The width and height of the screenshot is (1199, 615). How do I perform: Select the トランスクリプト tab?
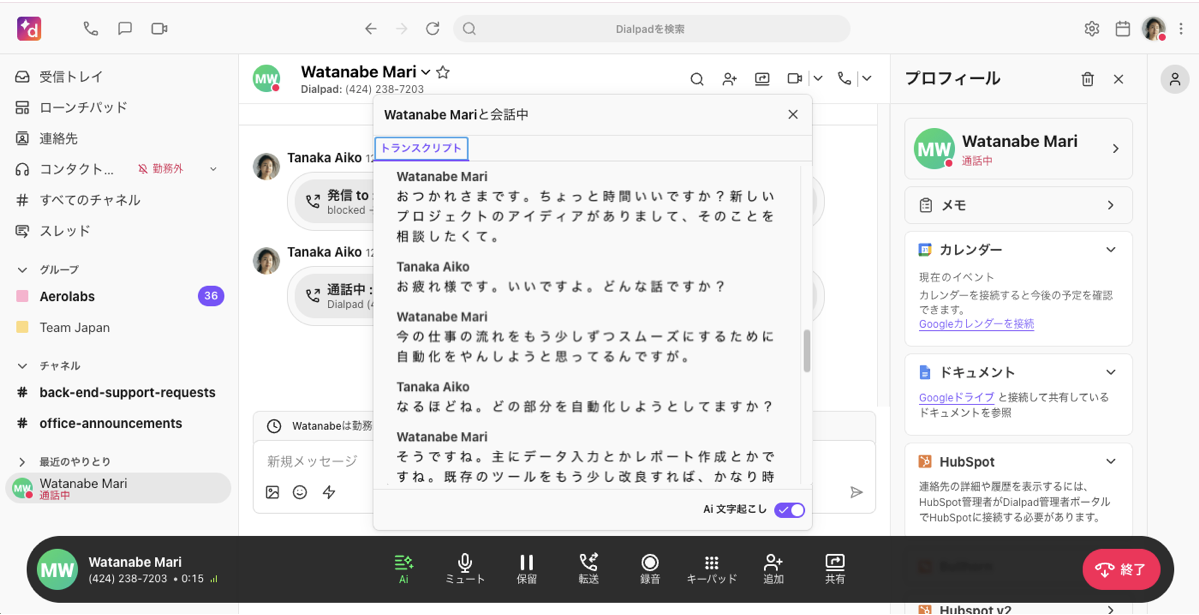421,148
